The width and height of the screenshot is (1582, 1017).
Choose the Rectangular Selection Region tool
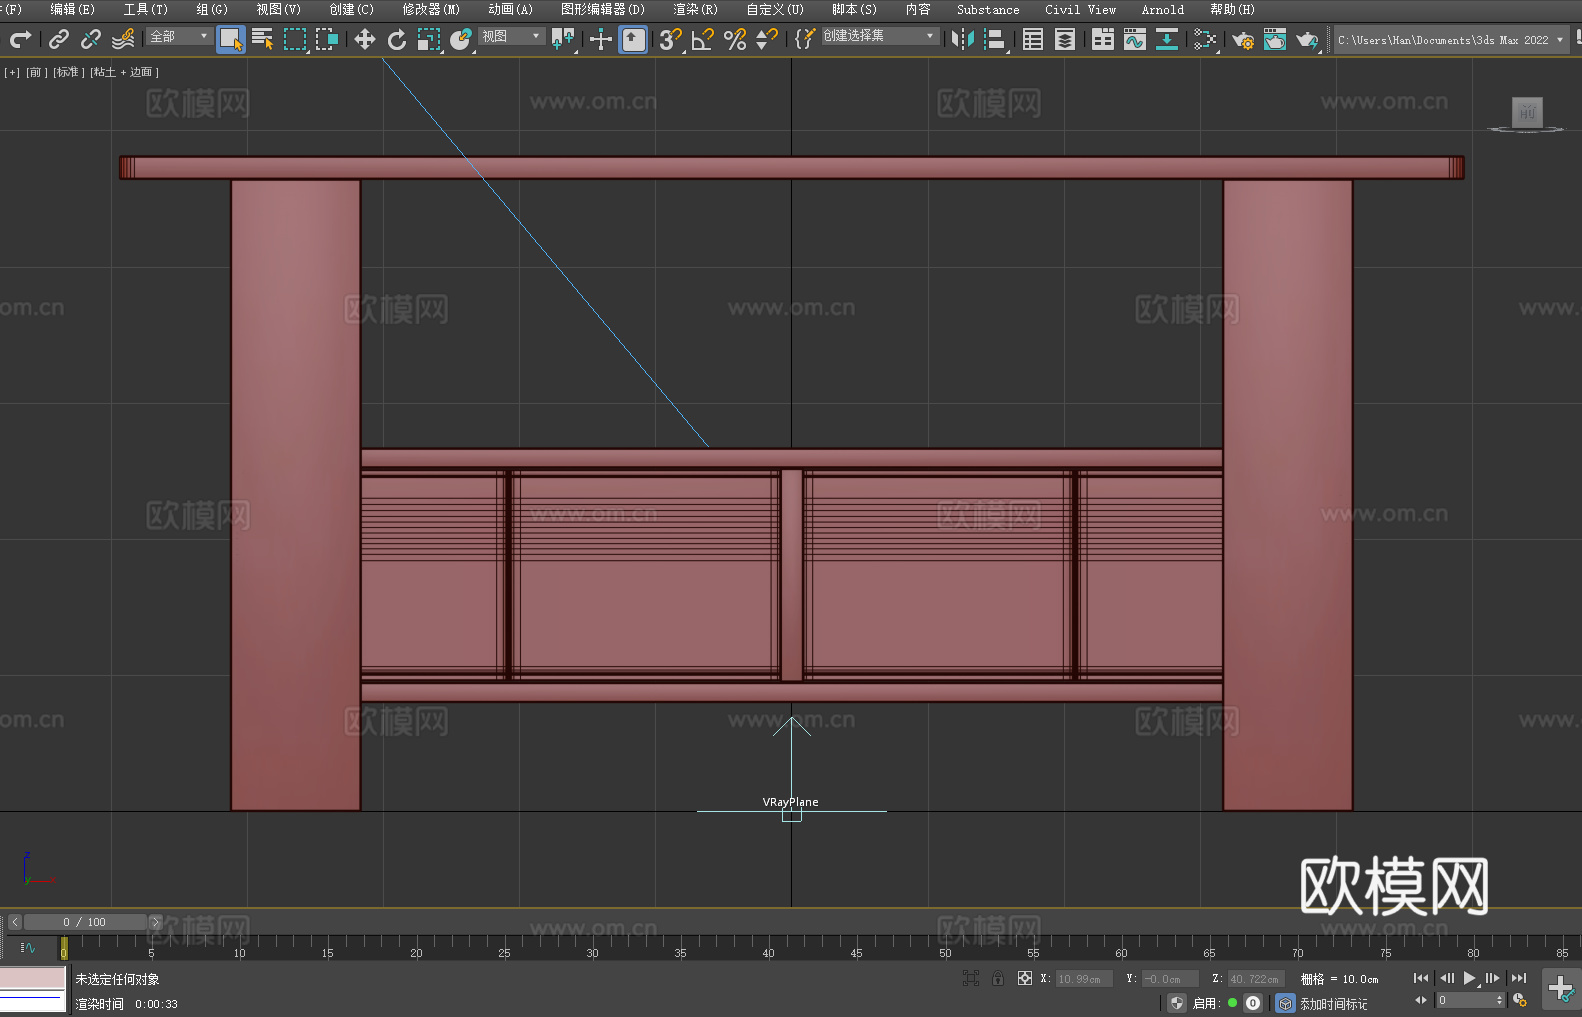[x=295, y=39]
